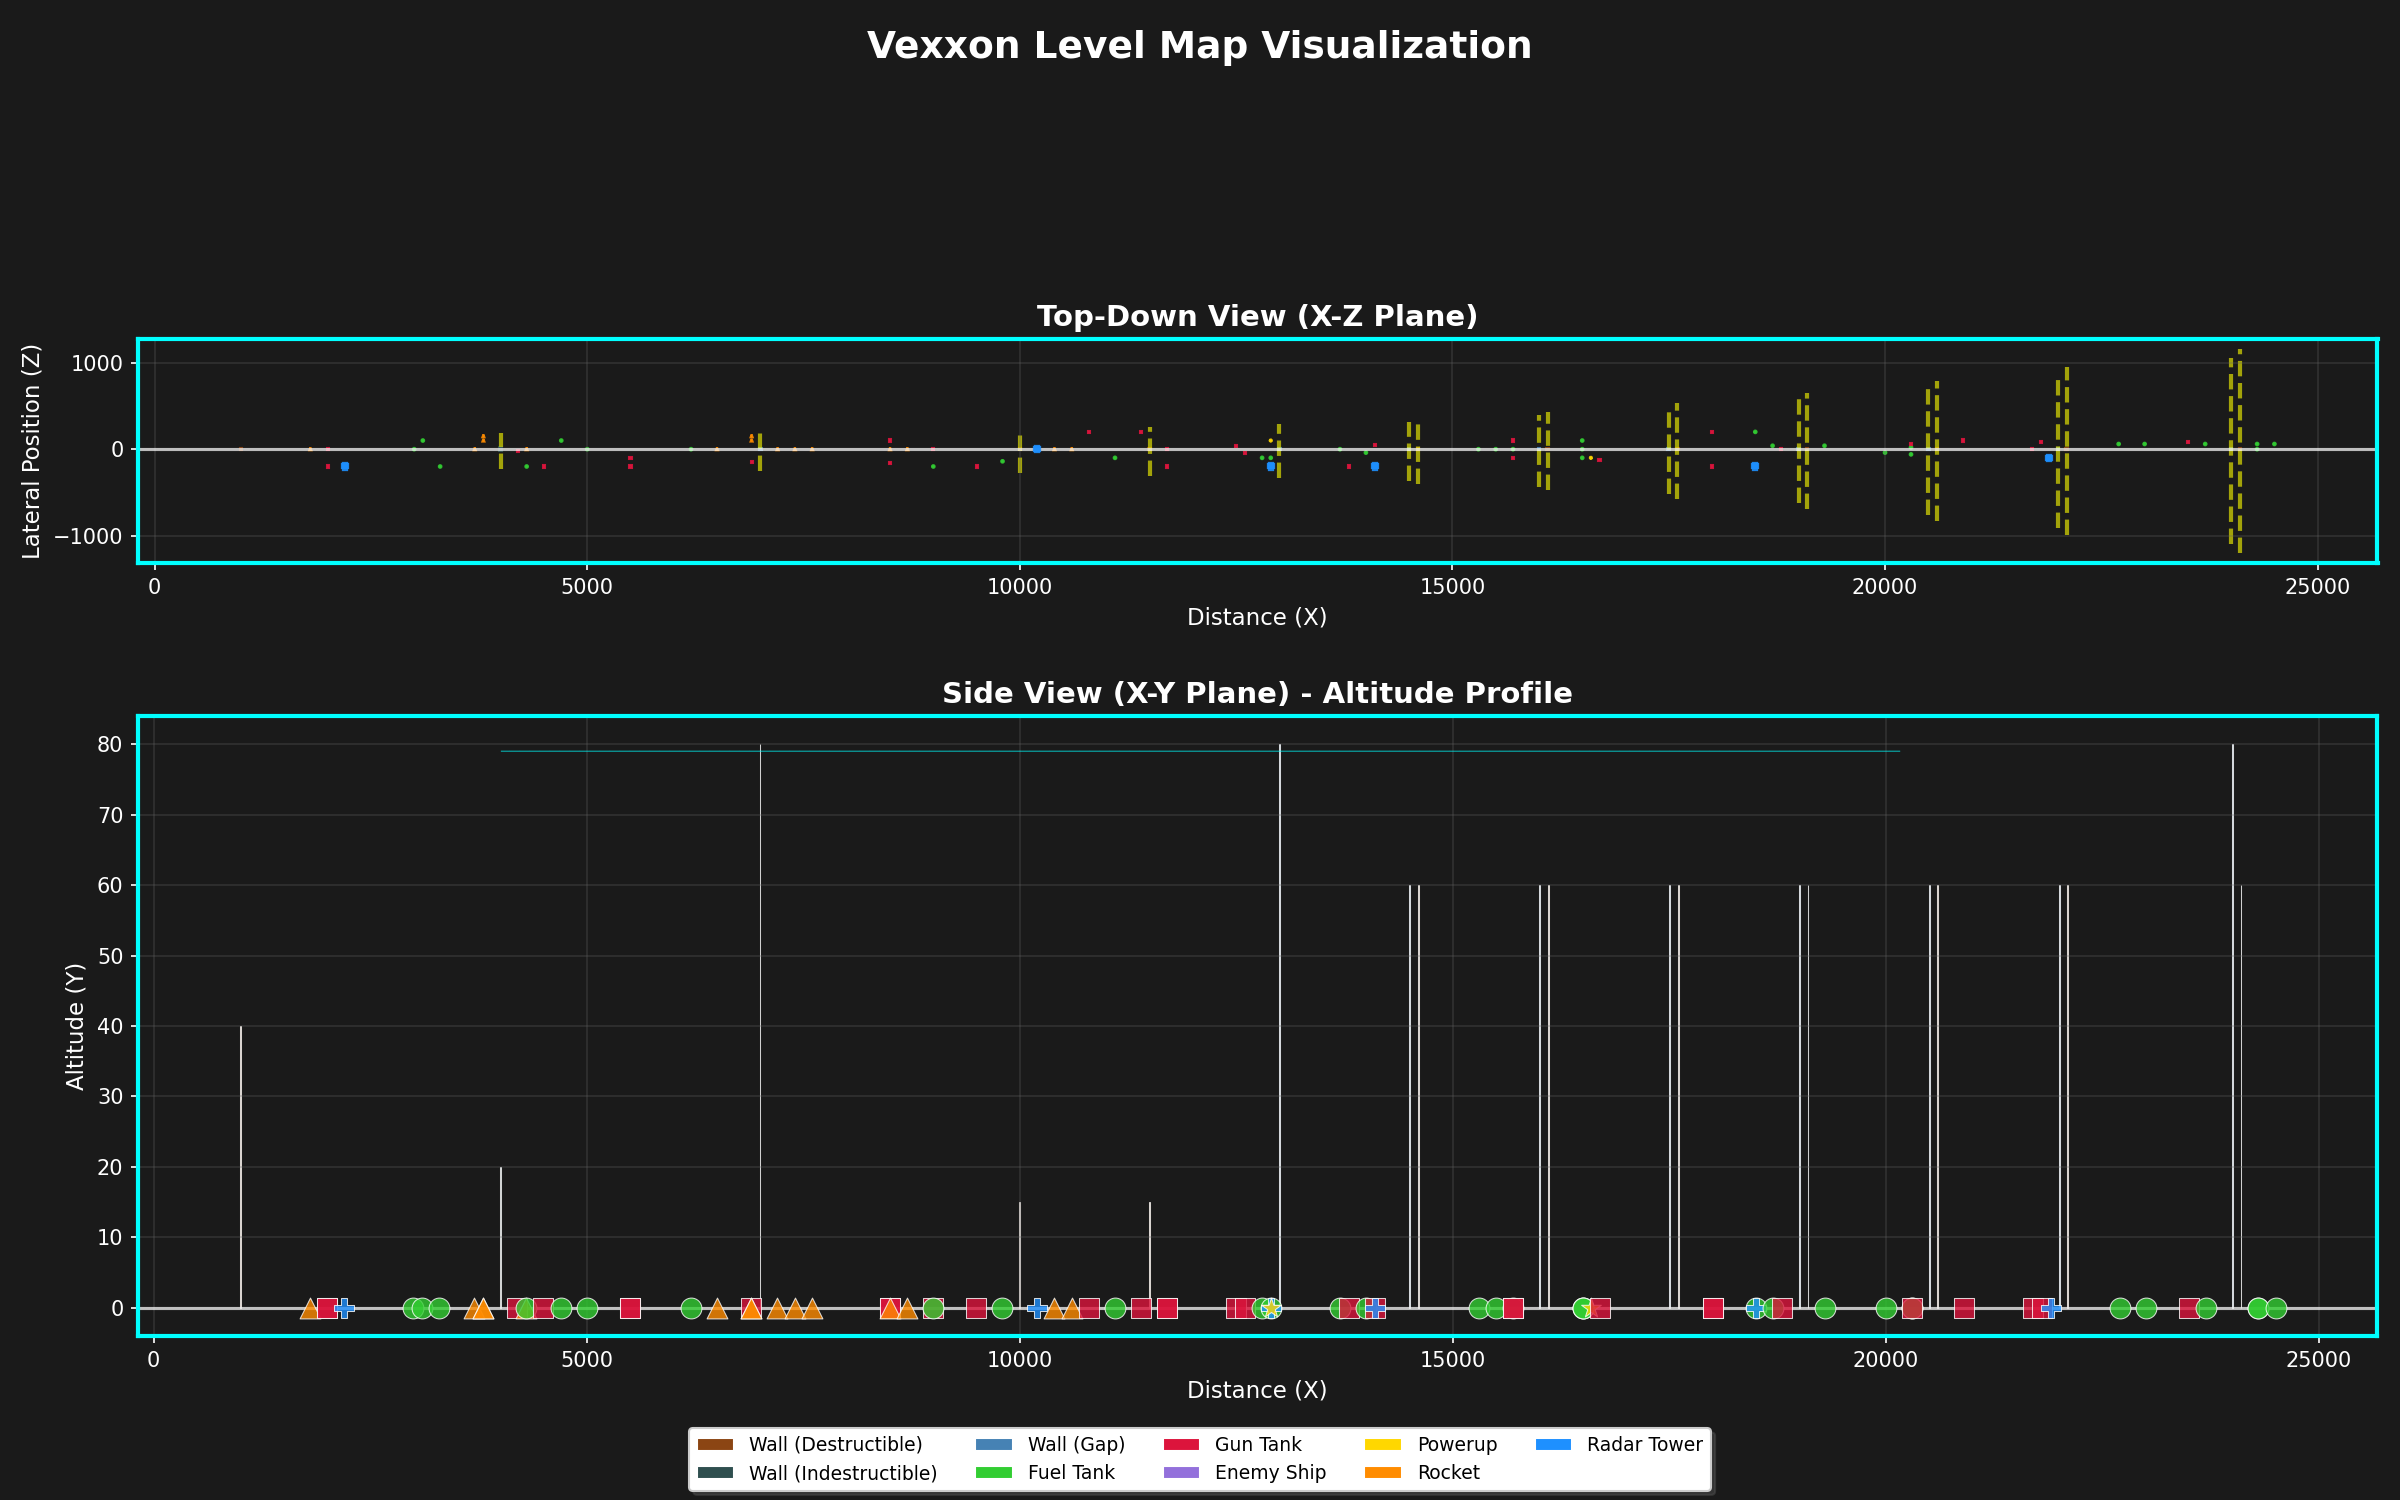The height and width of the screenshot is (1500, 2400).
Task: Click the Top-Down View (X-Z Plane) title
Action: pyautogui.click(x=1257, y=316)
